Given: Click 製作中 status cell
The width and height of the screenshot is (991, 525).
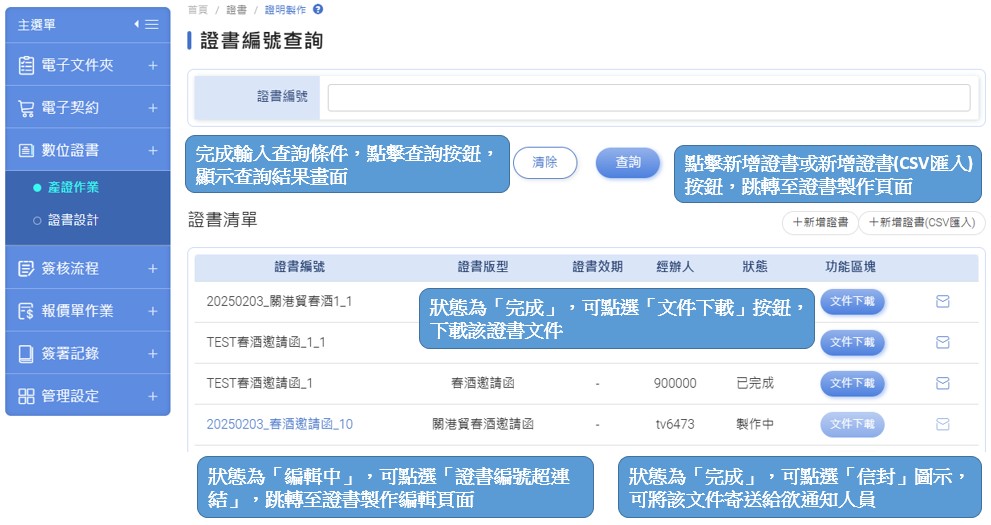Looking at the screenshot, I should click(x=755, y=424).
